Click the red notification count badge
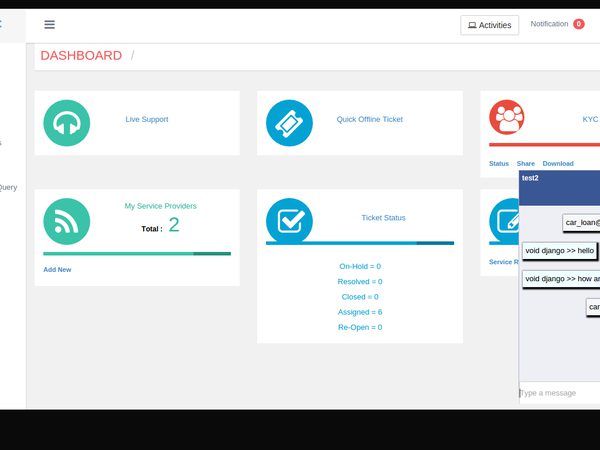The image size is (600, 450). click(x=579, y=24)
